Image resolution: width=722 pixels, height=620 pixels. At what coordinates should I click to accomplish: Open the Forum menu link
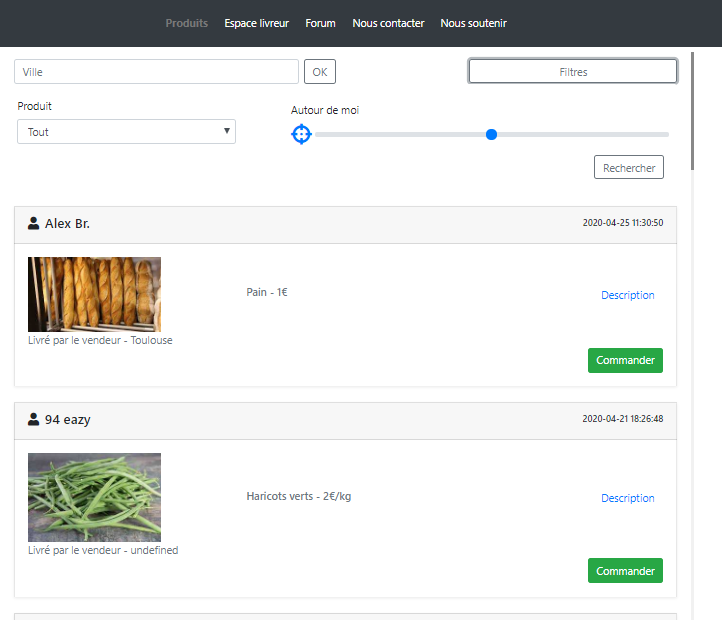(x=320, y=23)
